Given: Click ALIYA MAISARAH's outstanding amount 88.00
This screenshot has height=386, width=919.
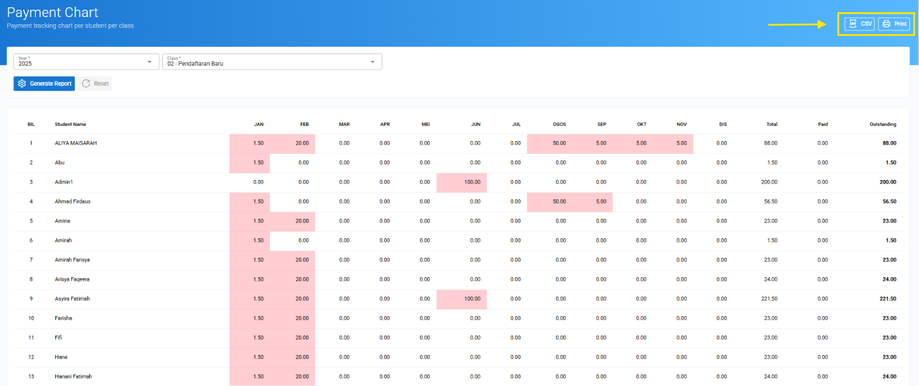Looking at the screenshot, I should (x=890, y=143).
